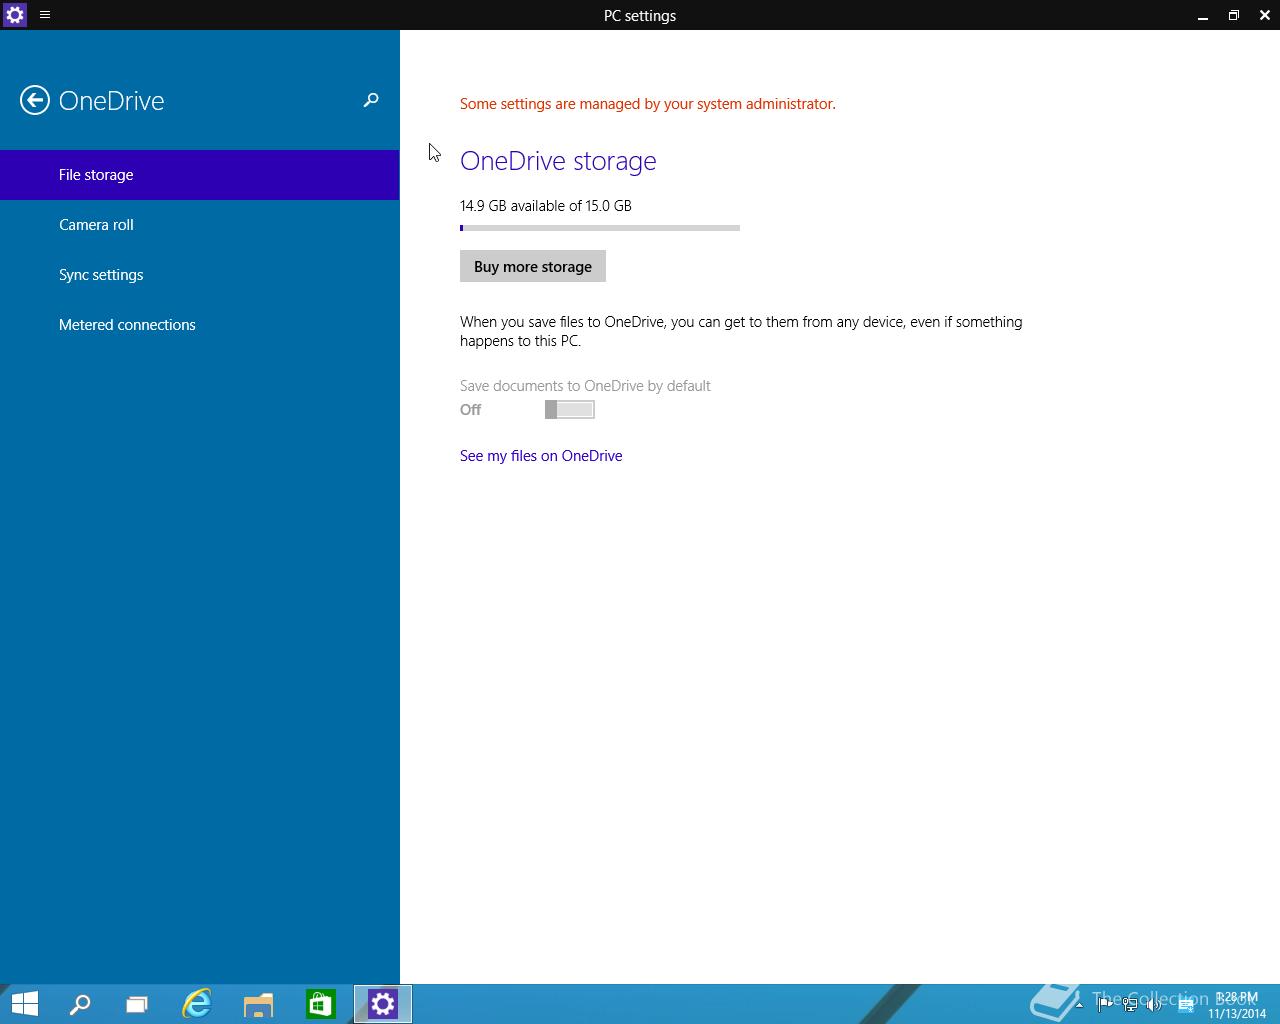Show hidden tray icons arrow
1280x1024 pixels.
pyautogui.click(x=1079, y=1005)
